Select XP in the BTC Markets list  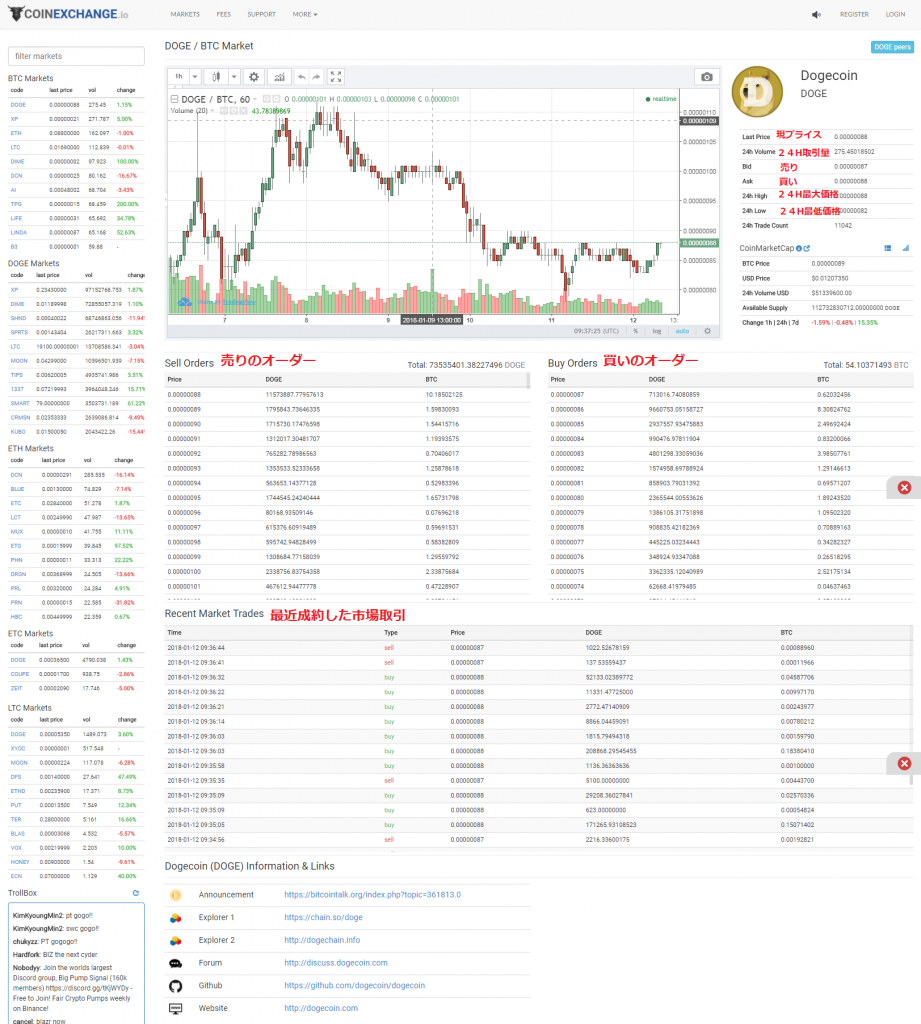pyautogui.click(x=14, y=119)
